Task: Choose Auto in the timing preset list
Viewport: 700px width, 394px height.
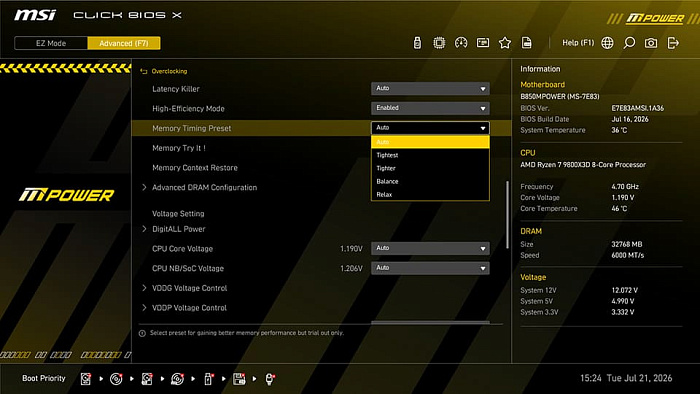Action: (430, 142)
